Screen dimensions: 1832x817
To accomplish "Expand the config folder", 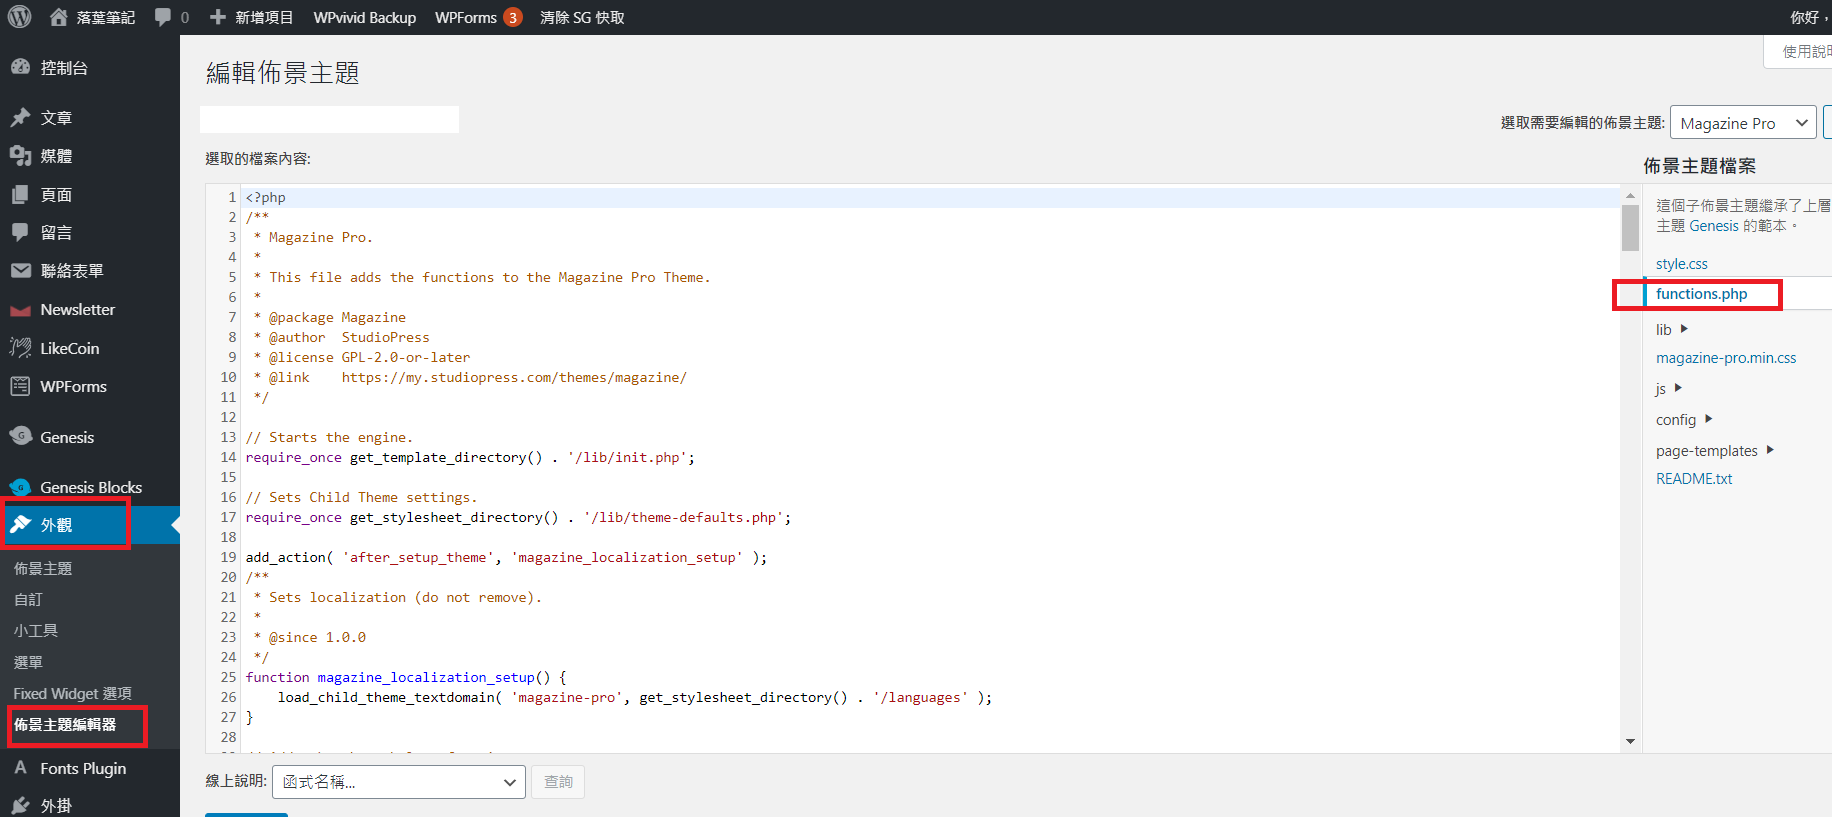I will pos(1708,419).
